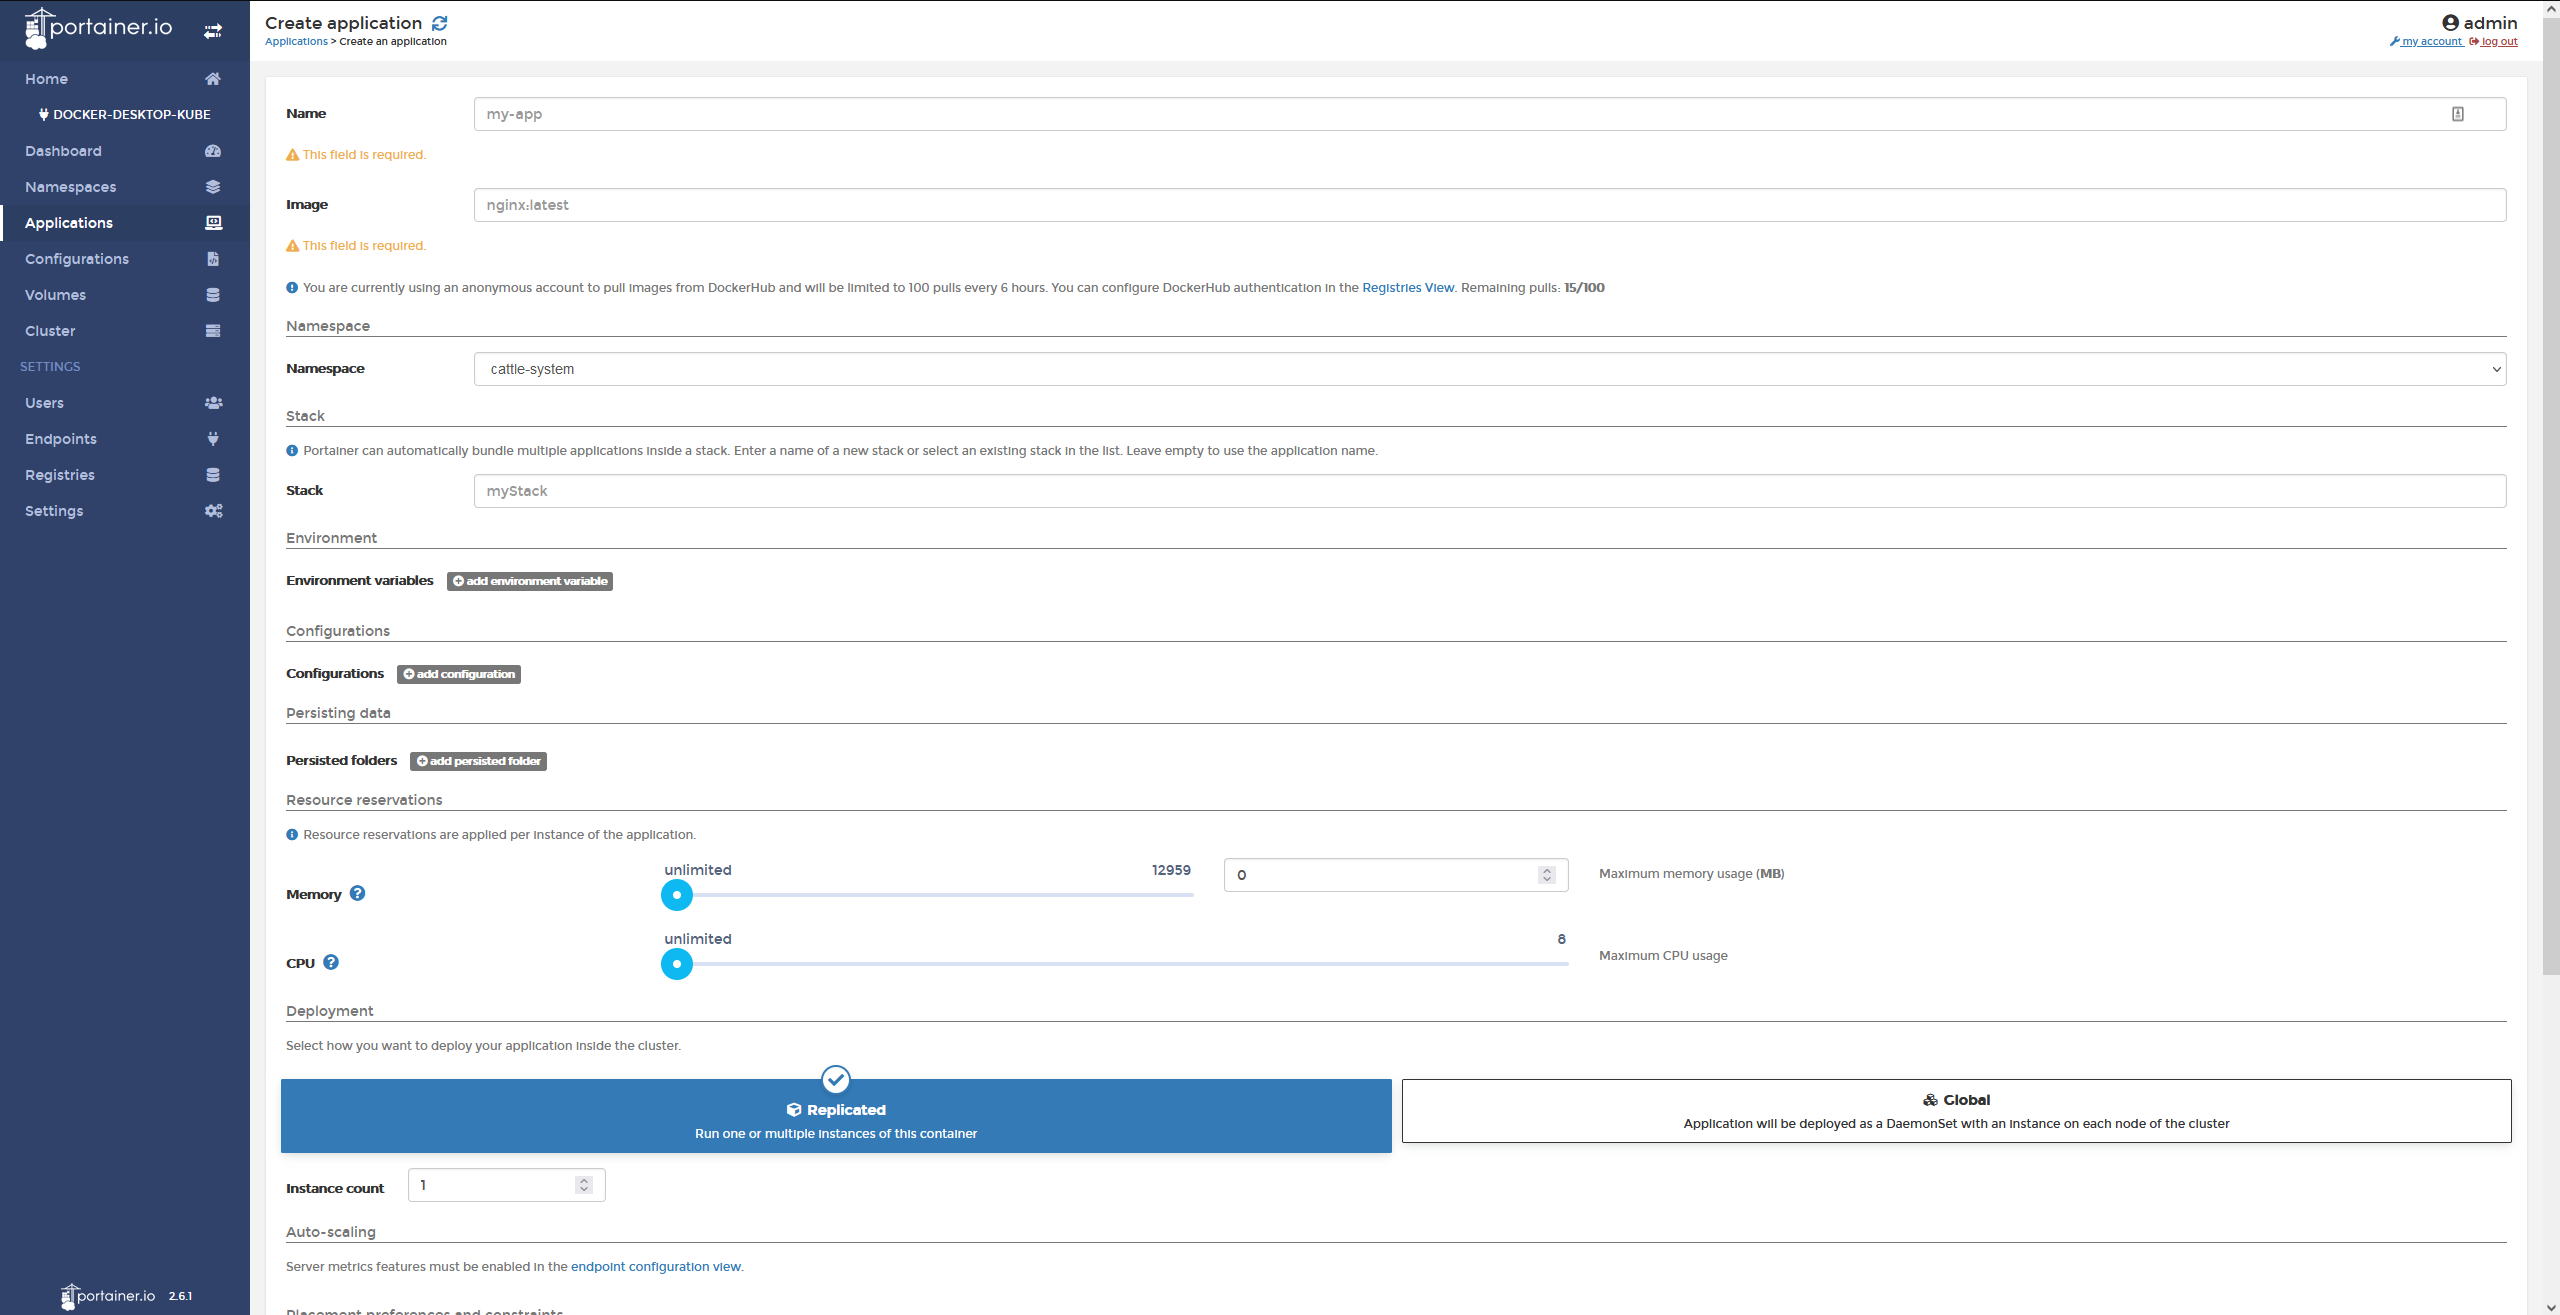Screen dimensions: 2560x1315
Task: Click the Registries sidebar icon
Action: click(x=211, y=473)
